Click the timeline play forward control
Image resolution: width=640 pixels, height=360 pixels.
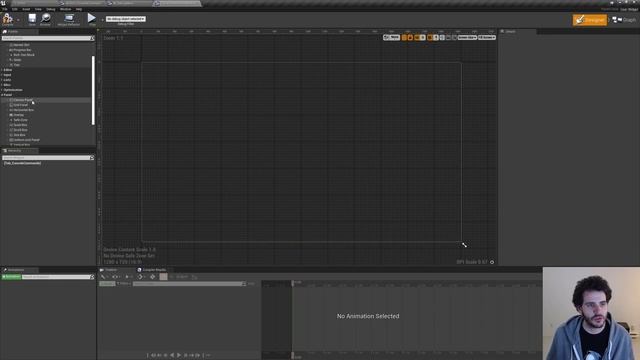point(179,355)
